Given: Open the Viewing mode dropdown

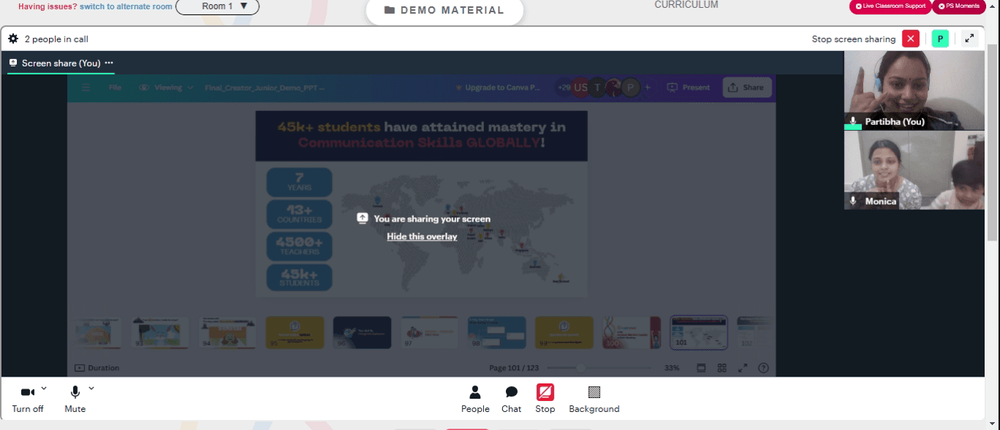Looking at the screenshot, I should click(x=166, y=87).
